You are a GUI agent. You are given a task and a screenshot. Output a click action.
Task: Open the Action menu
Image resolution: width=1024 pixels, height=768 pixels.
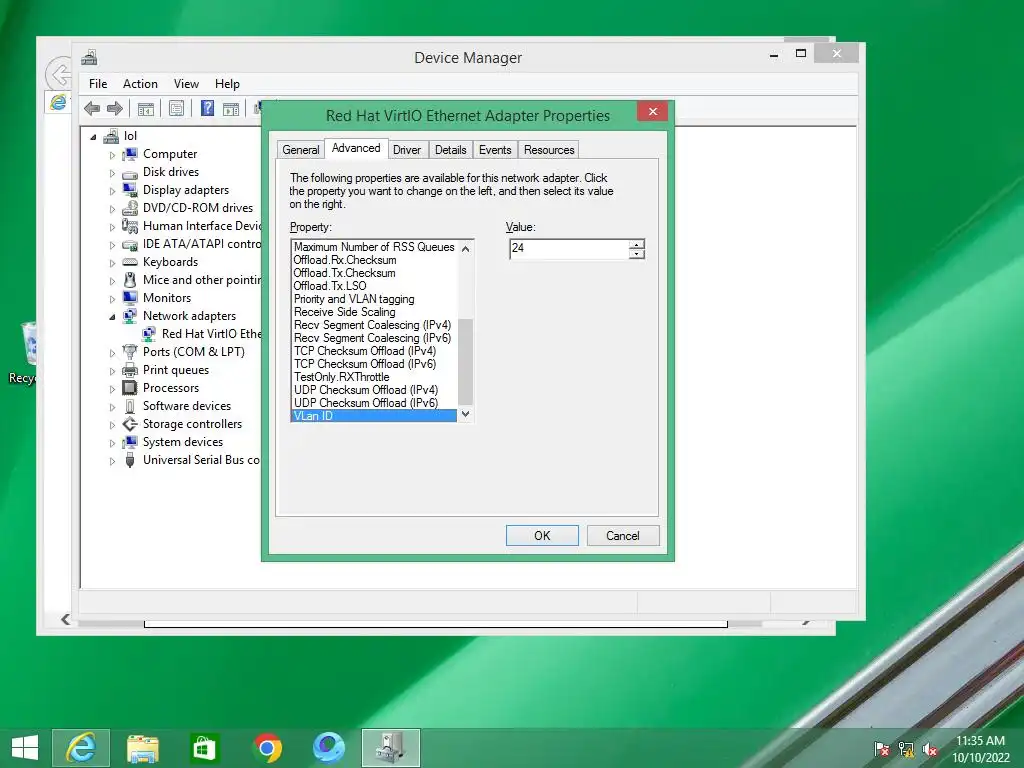pyautogui.click(x=140, y=84)
